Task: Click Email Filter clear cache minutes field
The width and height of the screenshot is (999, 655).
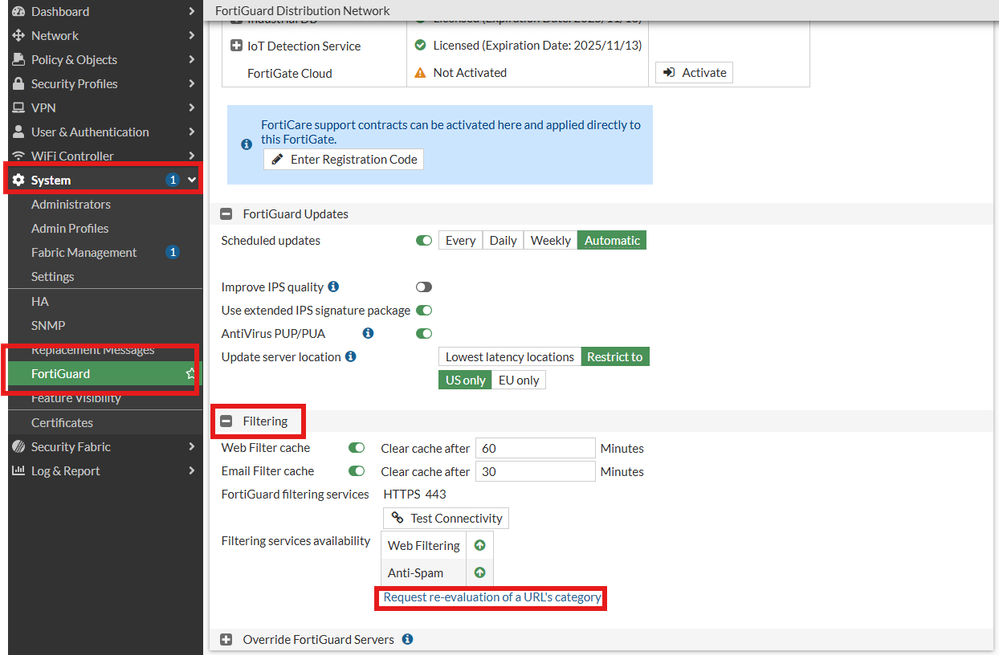Action: click(536, 471)
